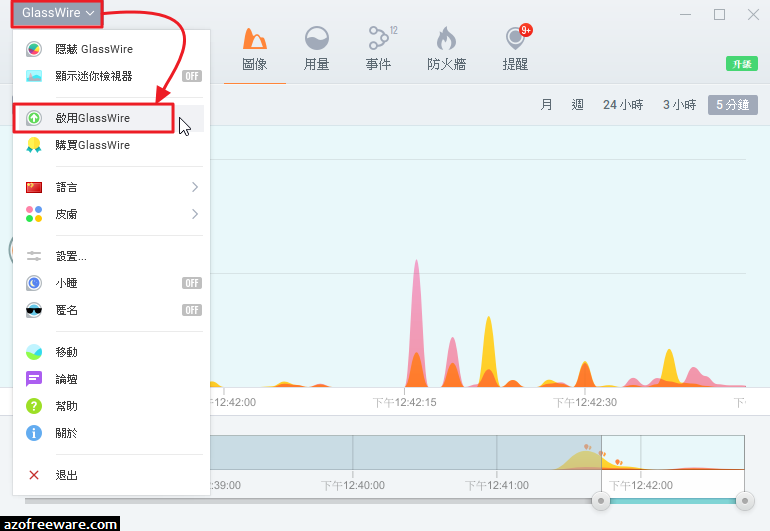
Task: Click the tall pink traffic spike in graph
Action: 416,314
